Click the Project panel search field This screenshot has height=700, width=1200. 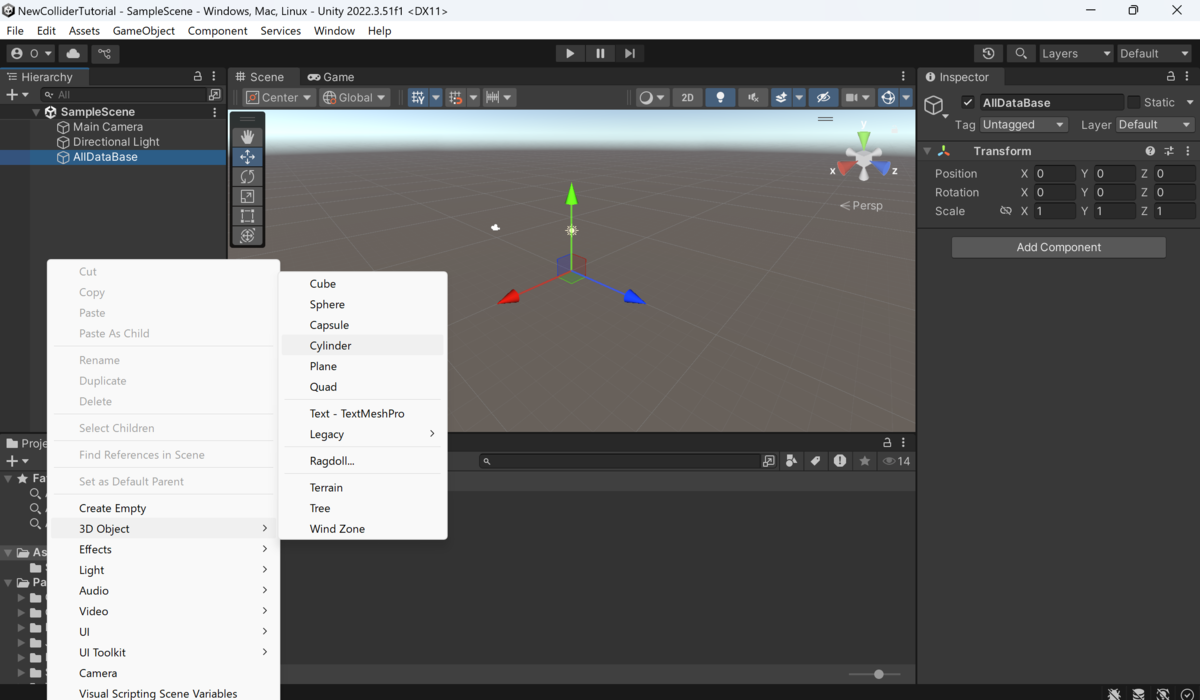point(620,461)
